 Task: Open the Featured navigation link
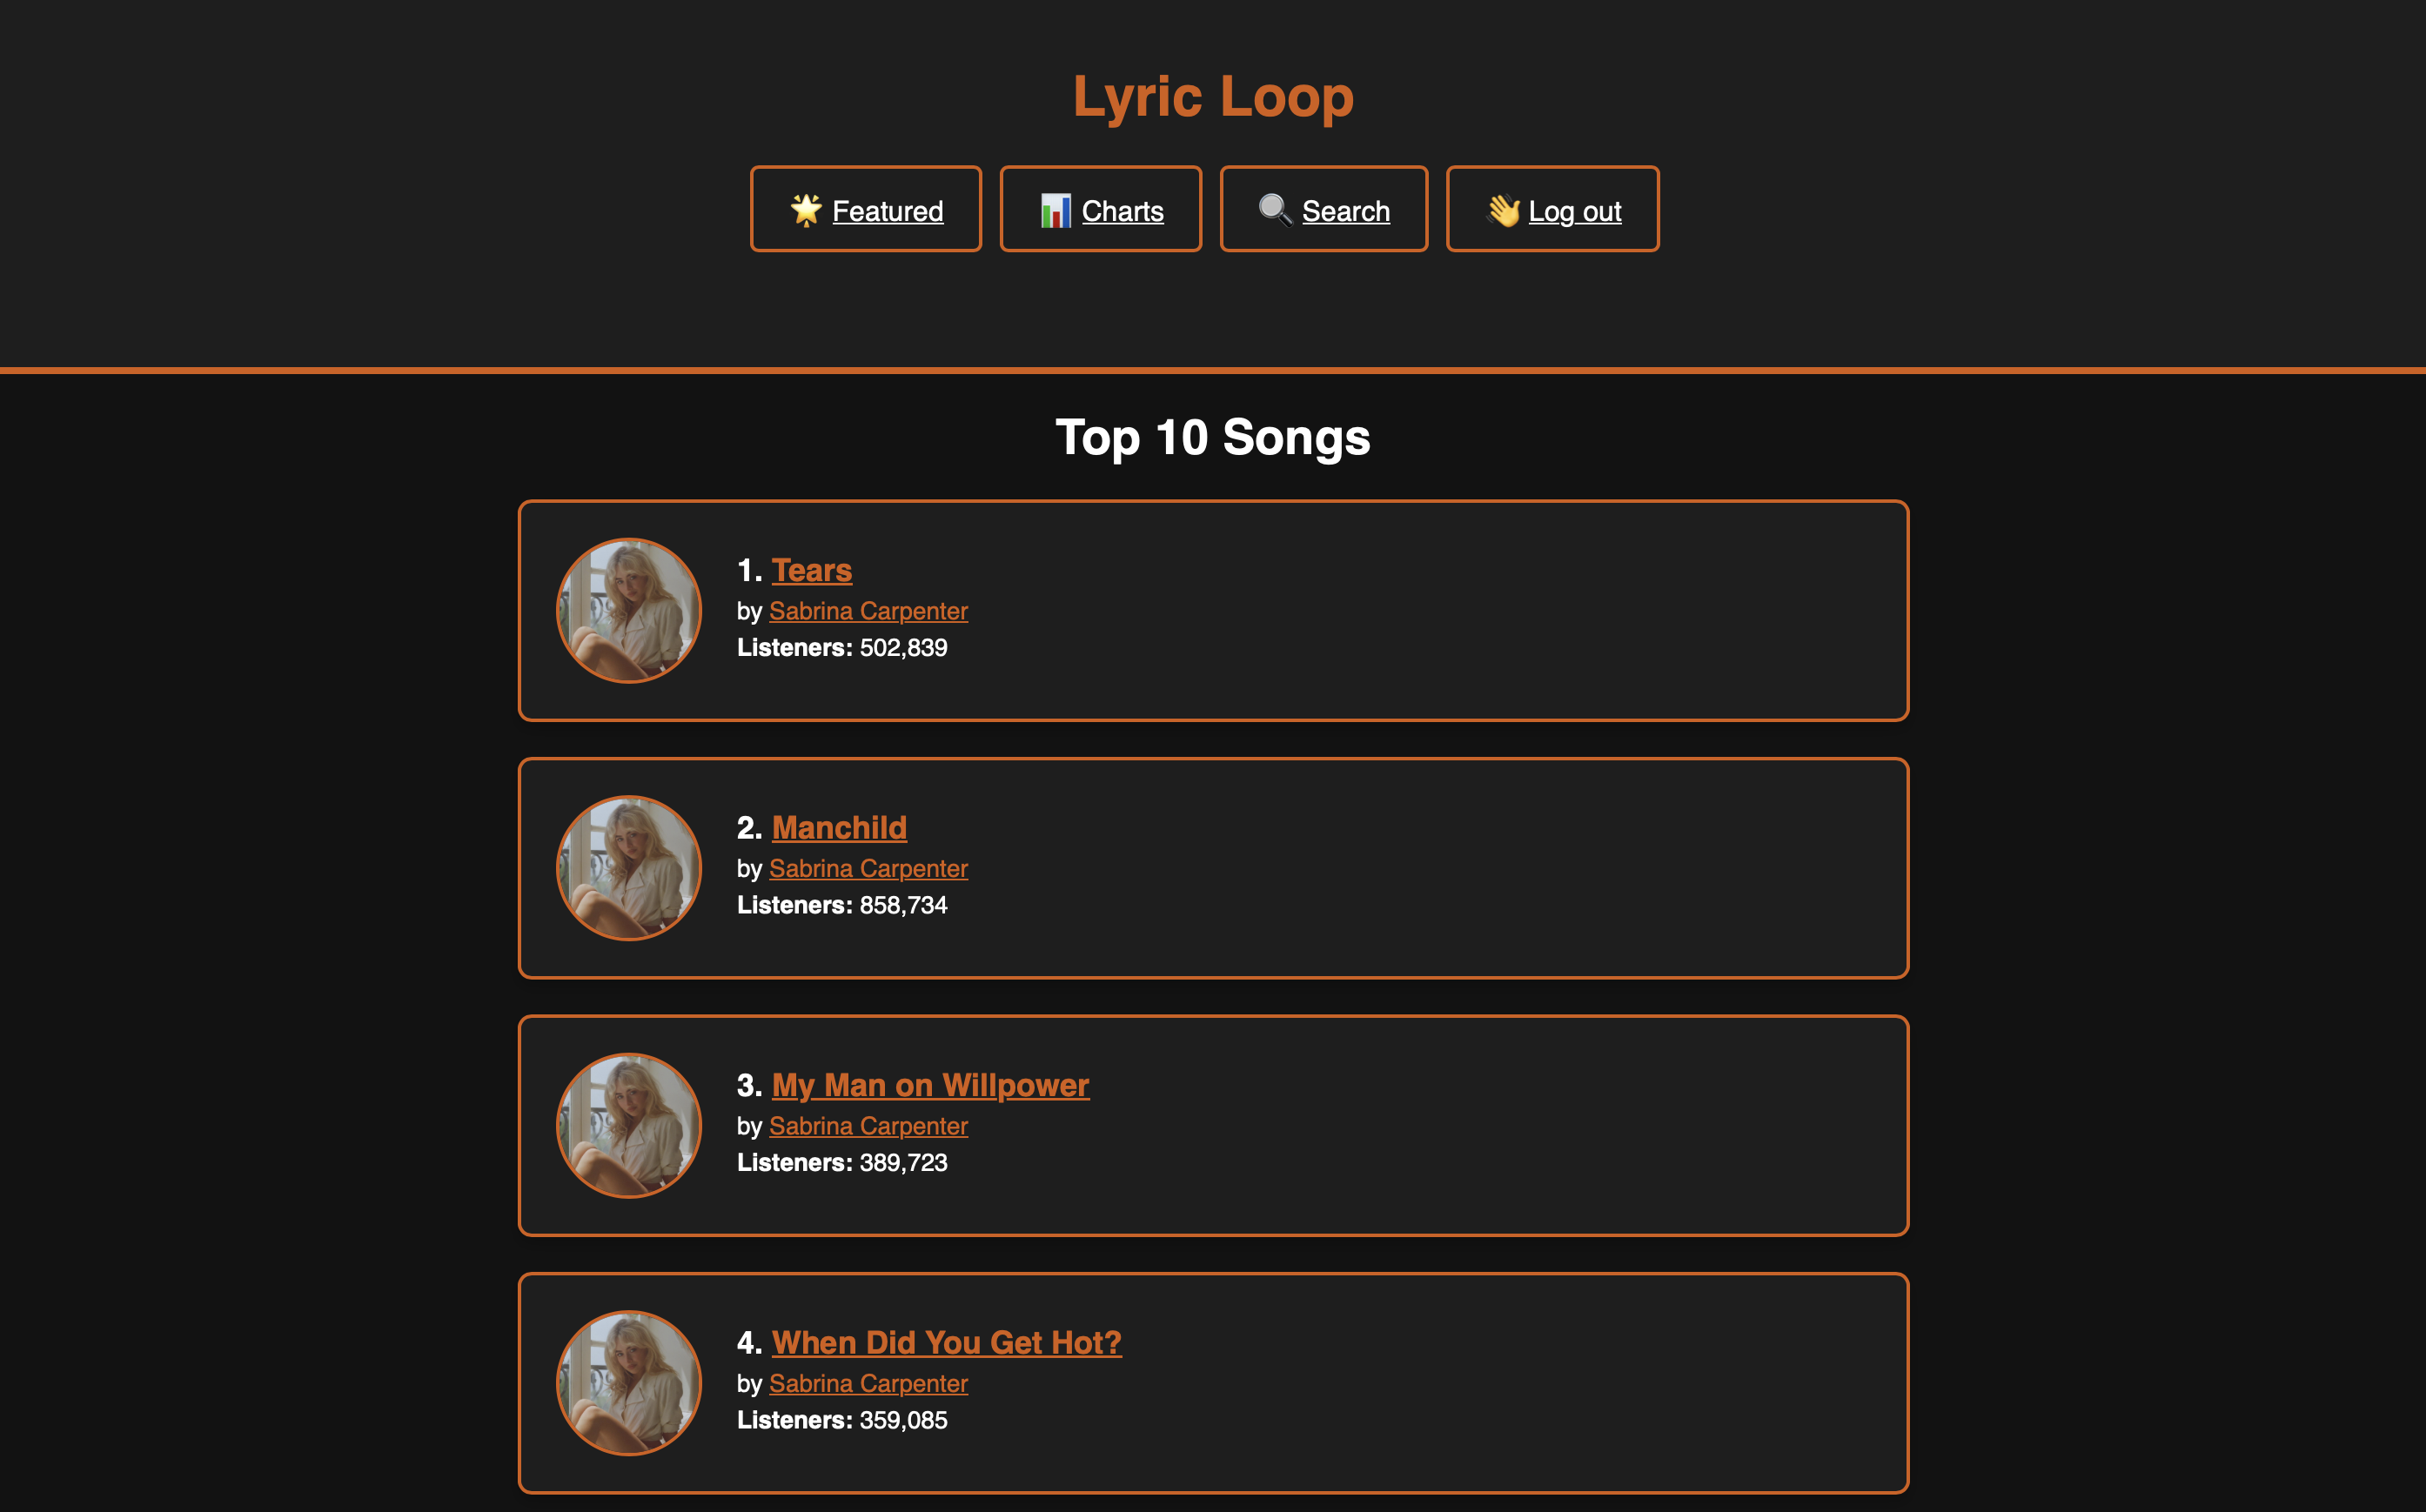pyautogui.click(x=887, y=211)
